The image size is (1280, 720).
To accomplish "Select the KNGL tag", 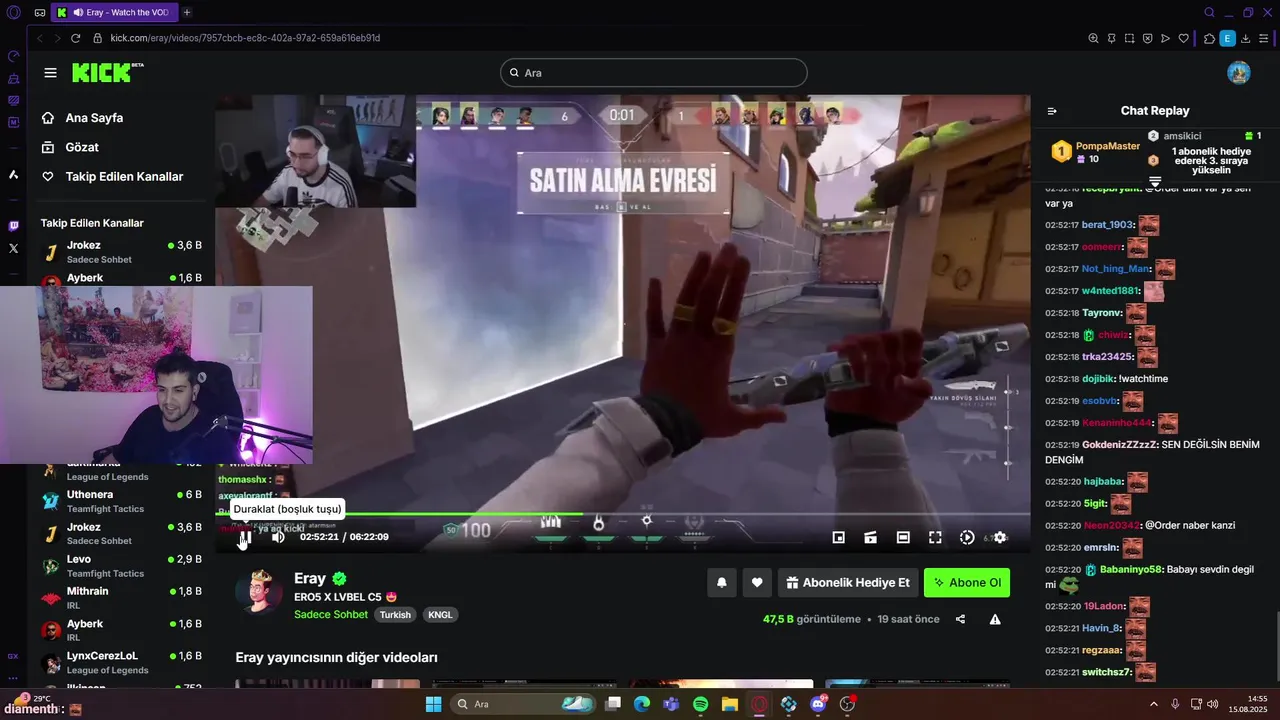I will coord(440,615).
